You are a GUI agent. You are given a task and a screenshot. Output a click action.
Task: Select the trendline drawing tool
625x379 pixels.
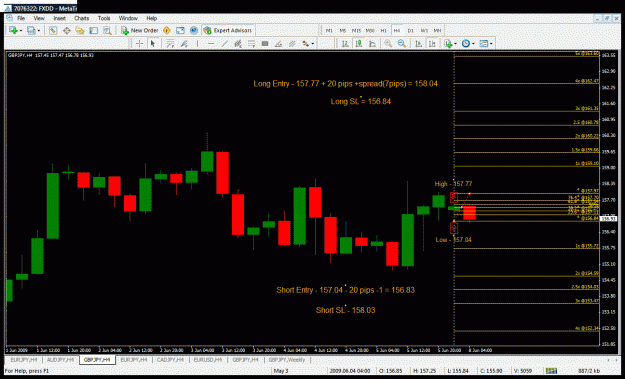point(224,43)
